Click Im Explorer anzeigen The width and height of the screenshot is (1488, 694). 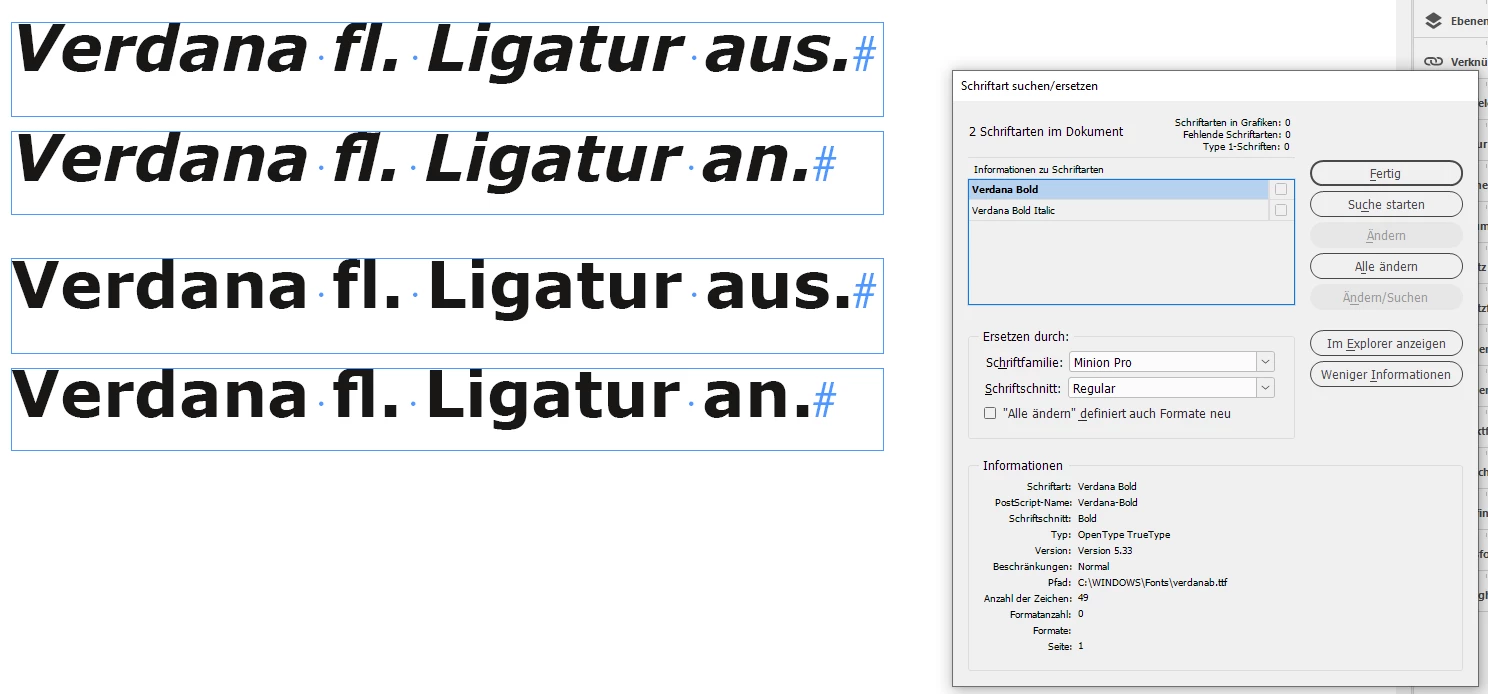coord(1386,343)
